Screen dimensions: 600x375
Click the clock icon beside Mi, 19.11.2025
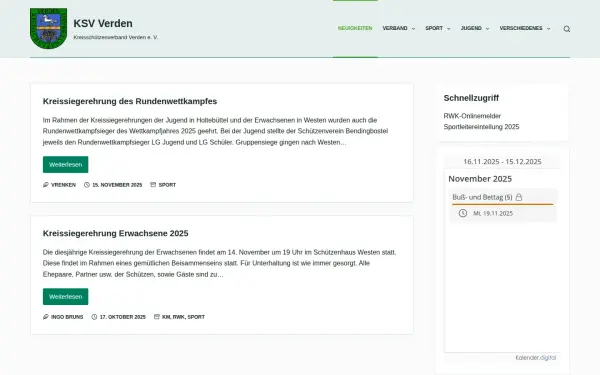463,213
